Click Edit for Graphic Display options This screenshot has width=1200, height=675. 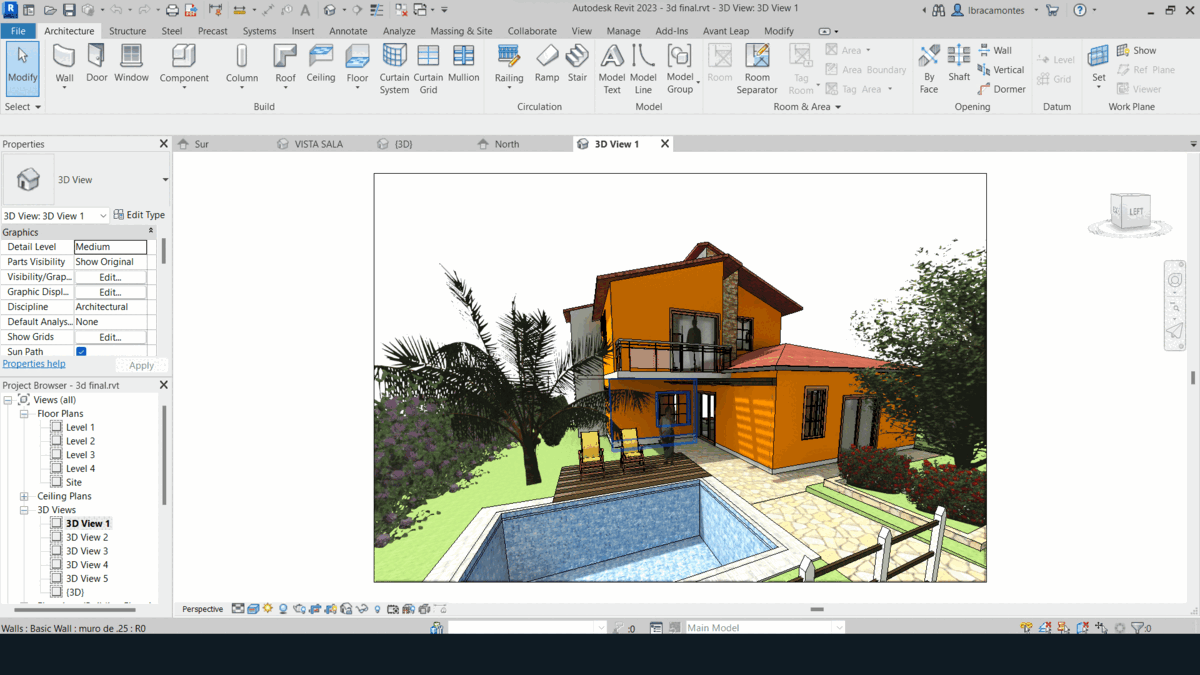tap(110, 292)
